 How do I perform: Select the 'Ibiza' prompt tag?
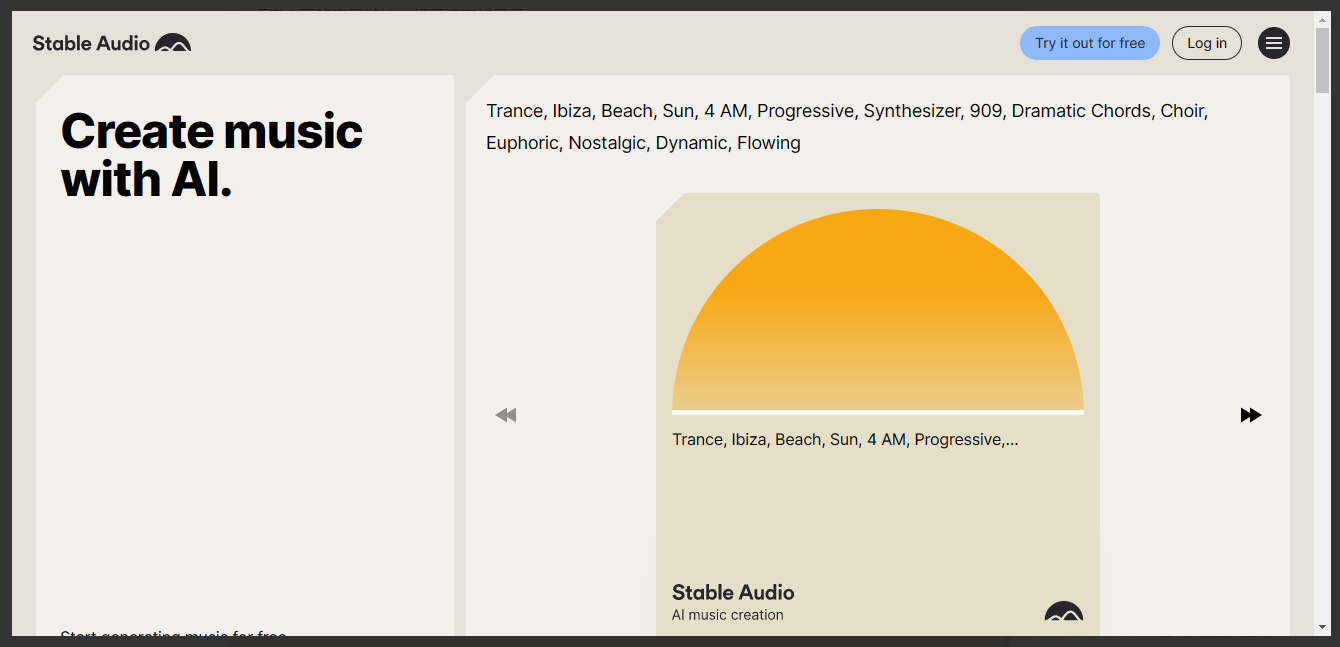570,110
